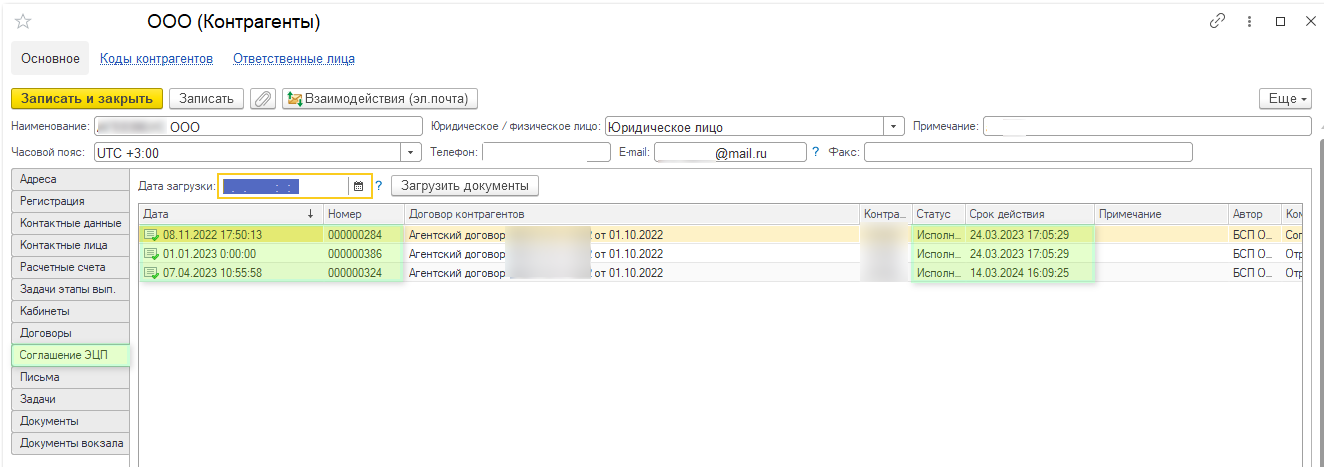
Task: Expand the Часовой пояс dropdown
Action: (411, 152)
